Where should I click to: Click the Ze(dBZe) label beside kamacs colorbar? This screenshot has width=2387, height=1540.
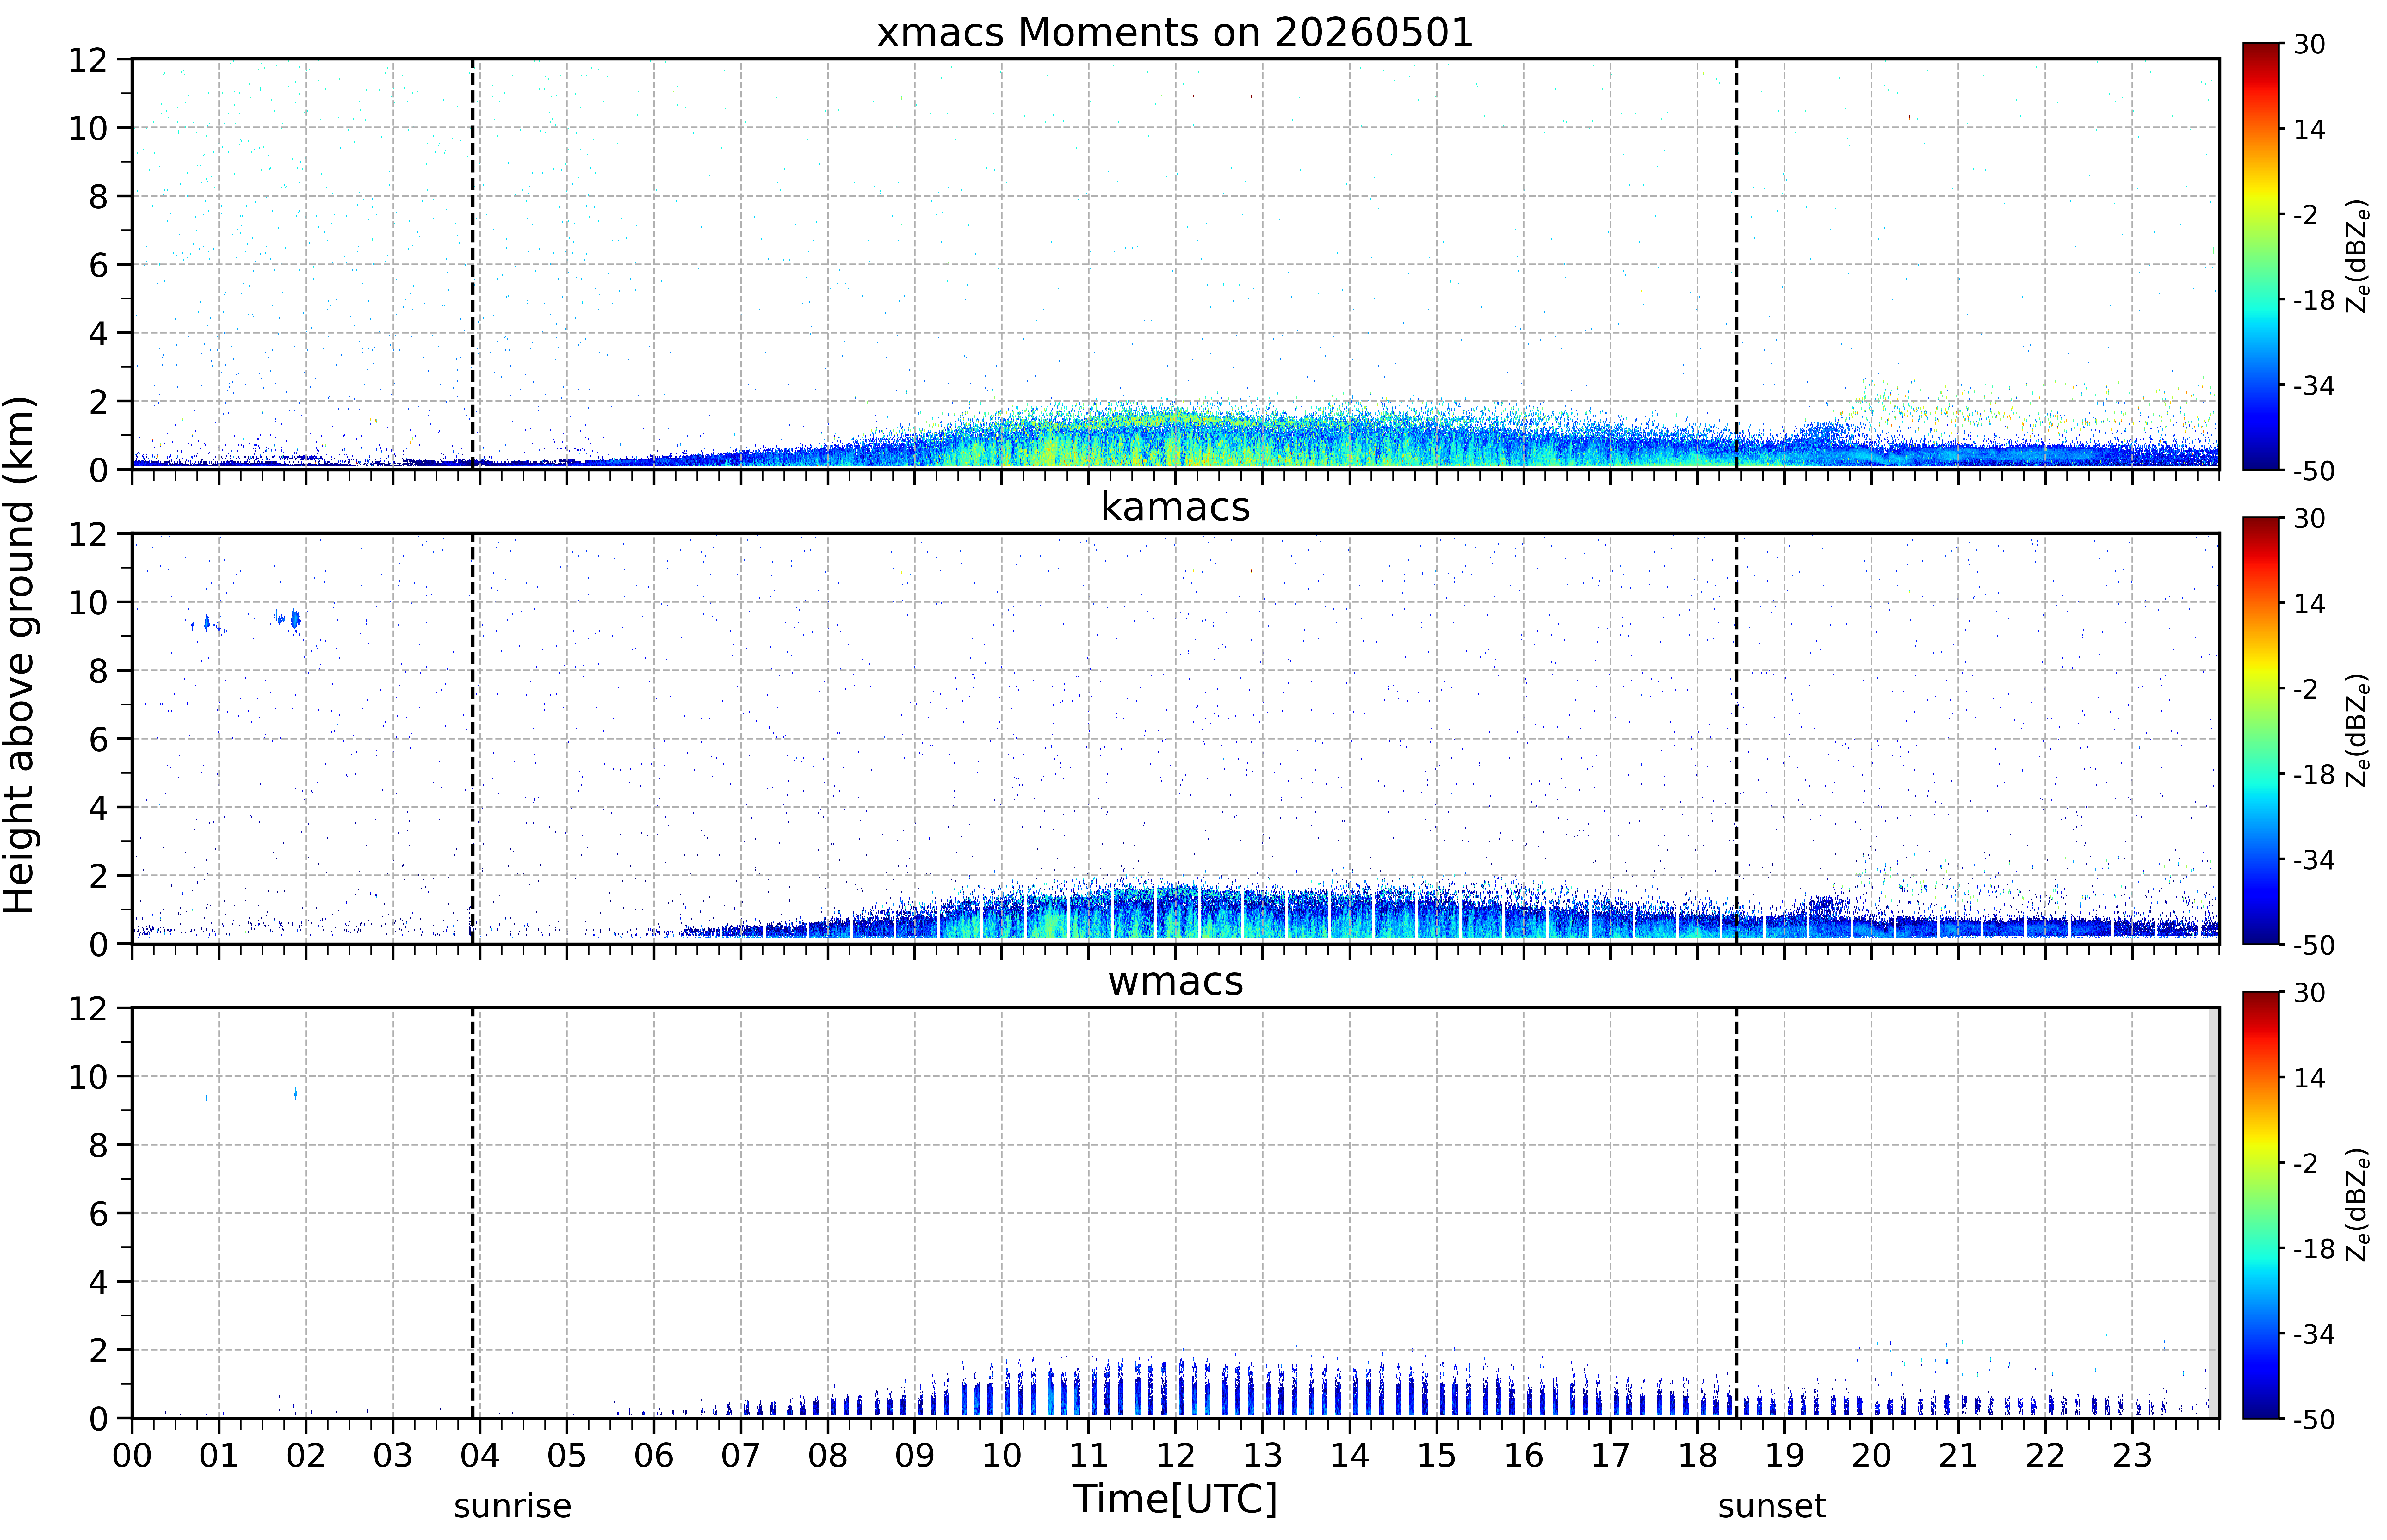click(x=2358, y=730)
